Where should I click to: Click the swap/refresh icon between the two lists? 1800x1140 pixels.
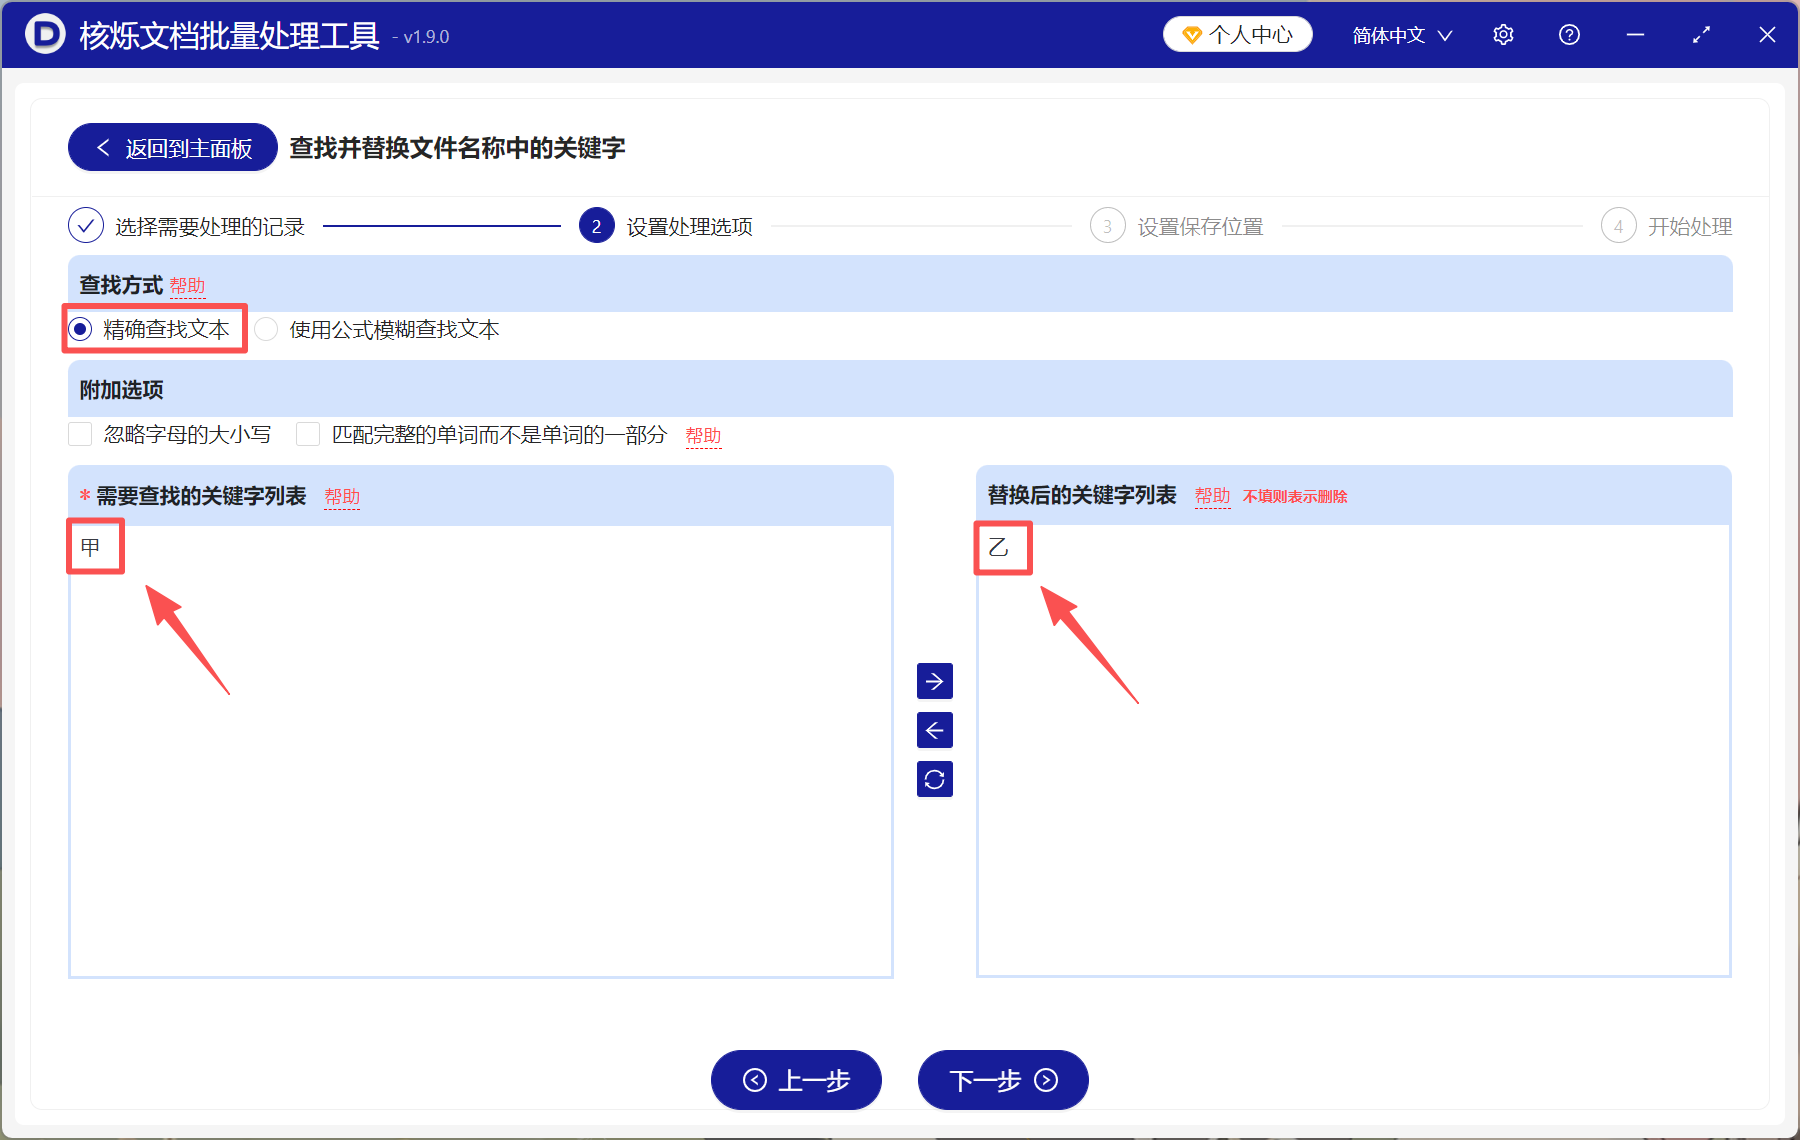[x=934, y=779]
